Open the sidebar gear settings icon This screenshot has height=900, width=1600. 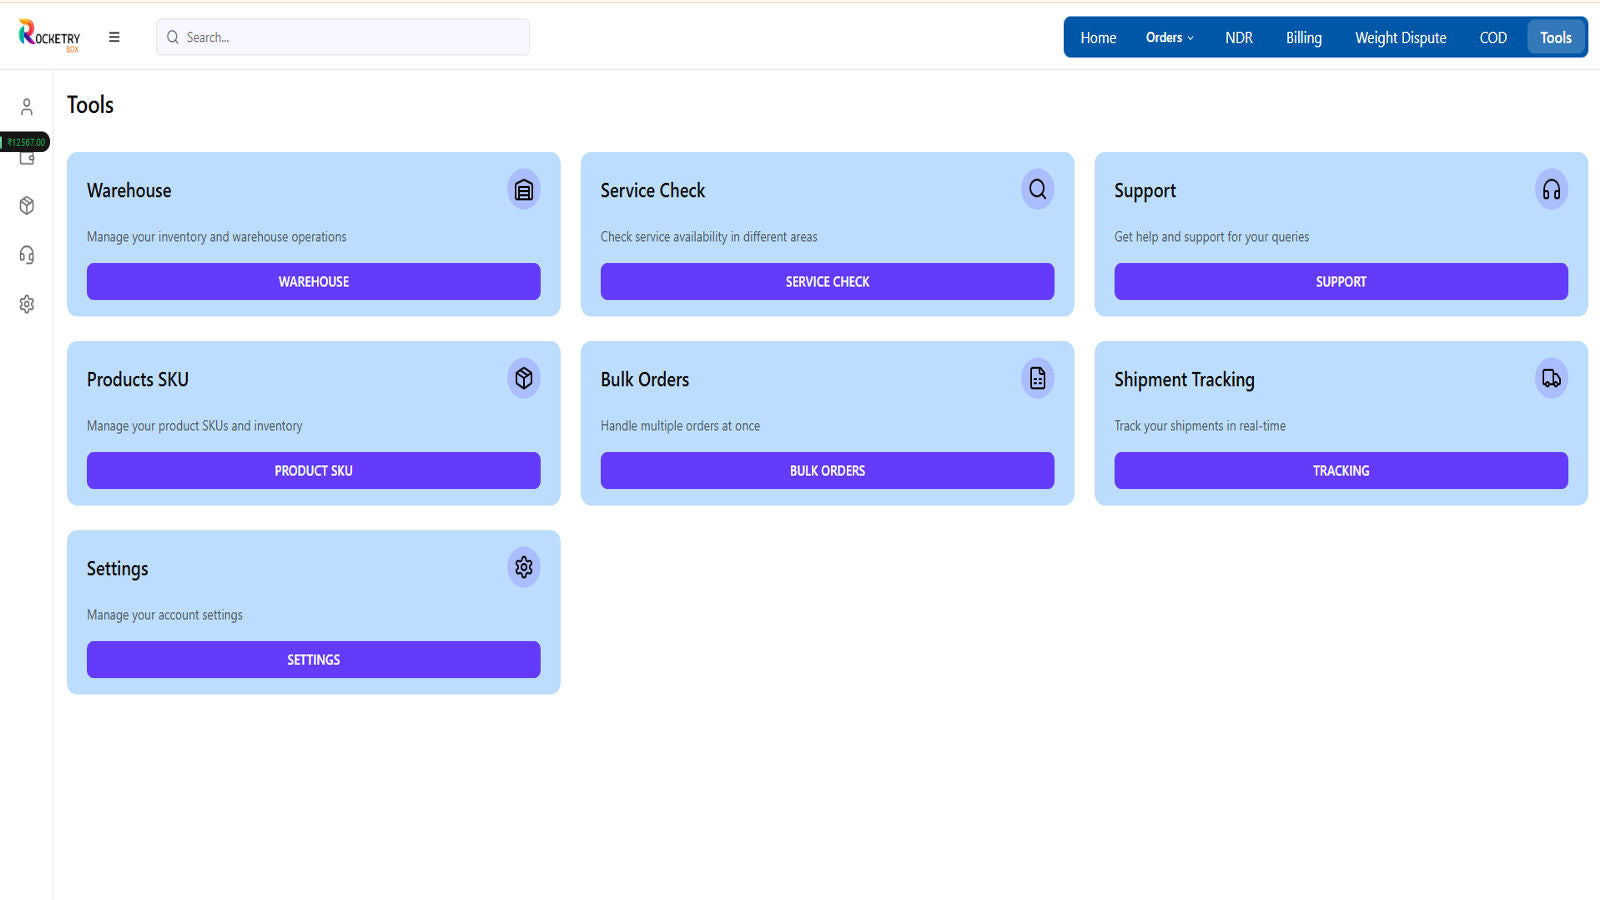tap(27, 304)
